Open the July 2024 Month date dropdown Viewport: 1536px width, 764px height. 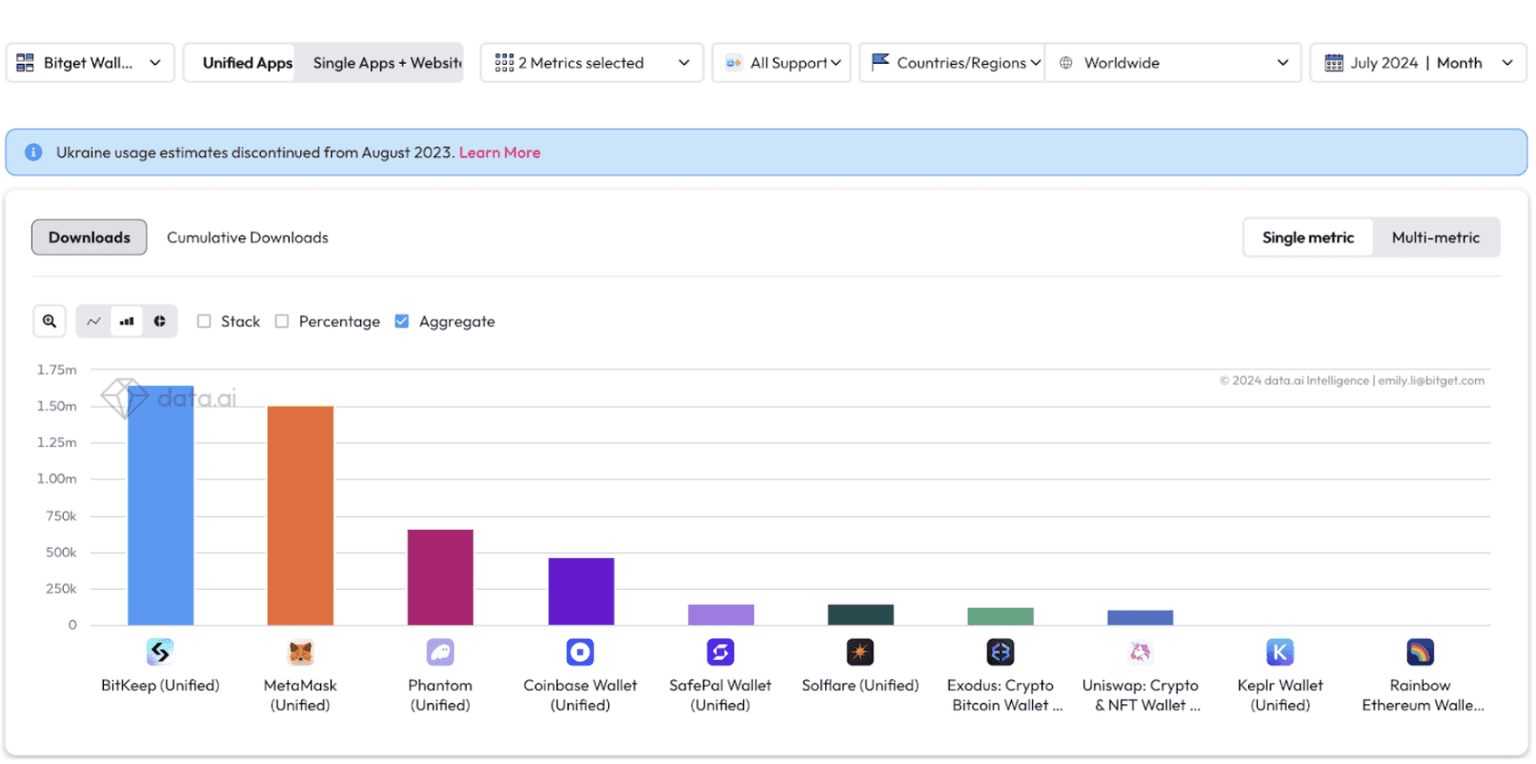pyautogui.click(x=1418, y=63)
